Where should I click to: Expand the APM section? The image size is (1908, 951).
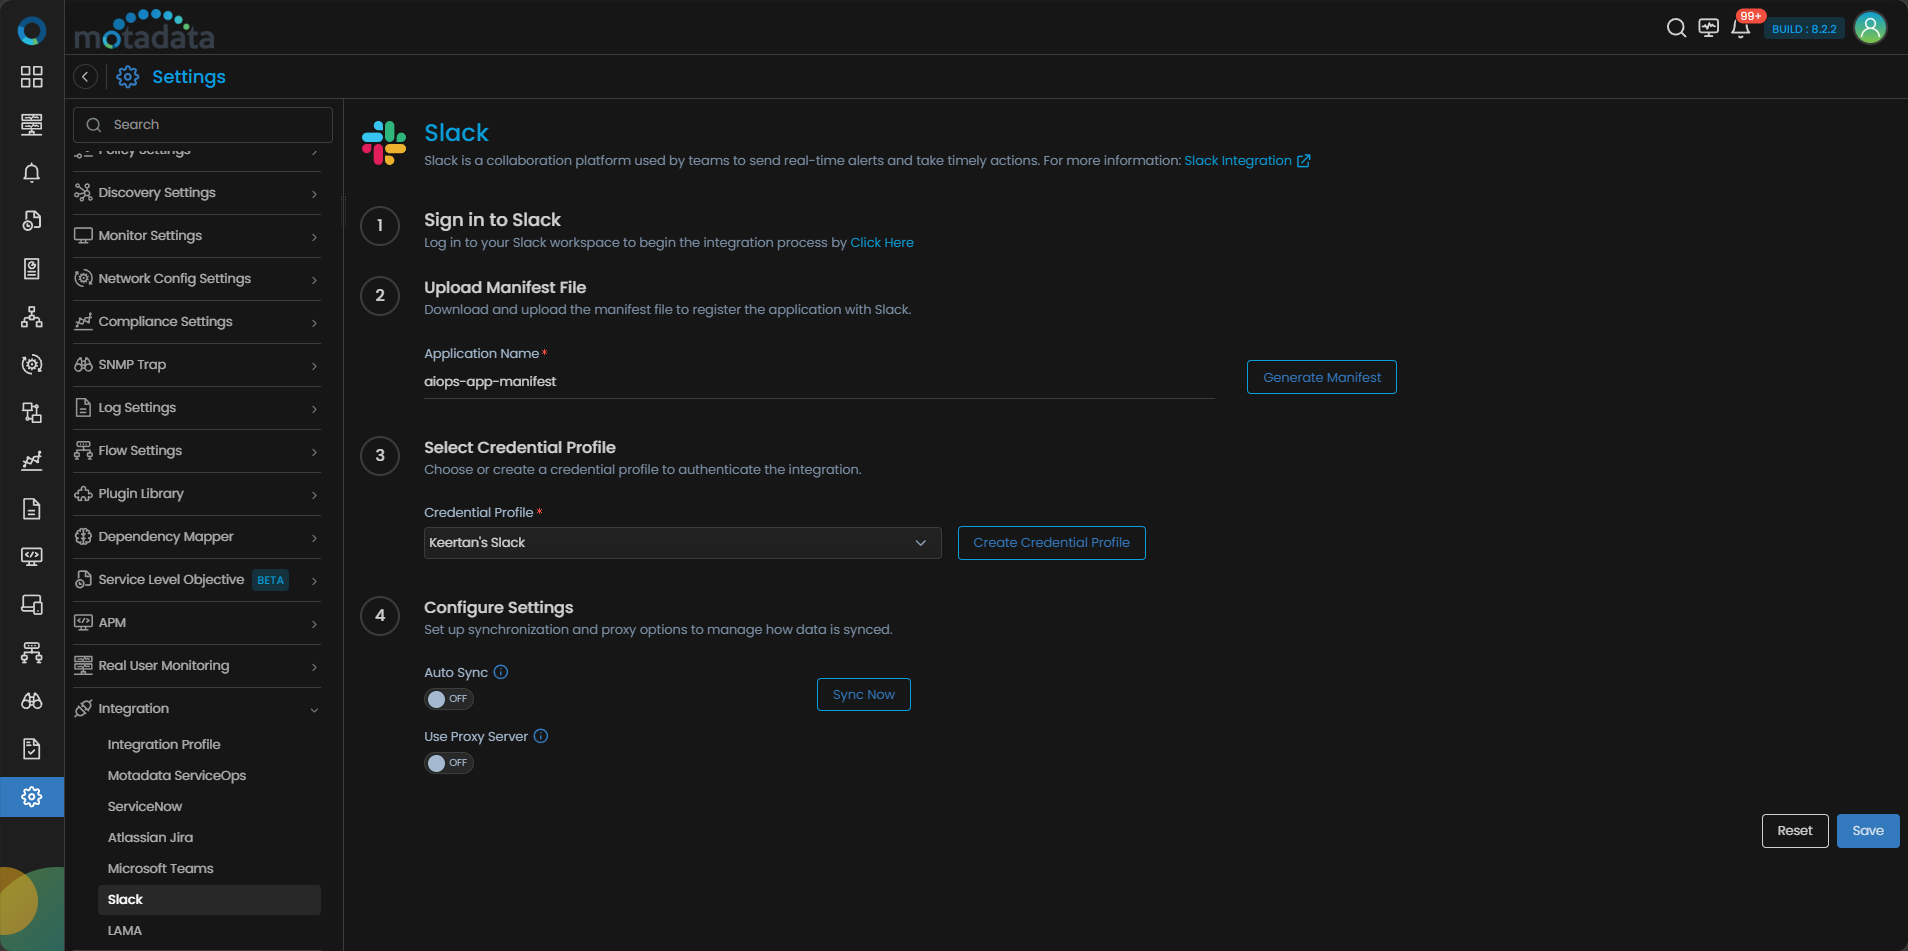(x=197, y=623)
